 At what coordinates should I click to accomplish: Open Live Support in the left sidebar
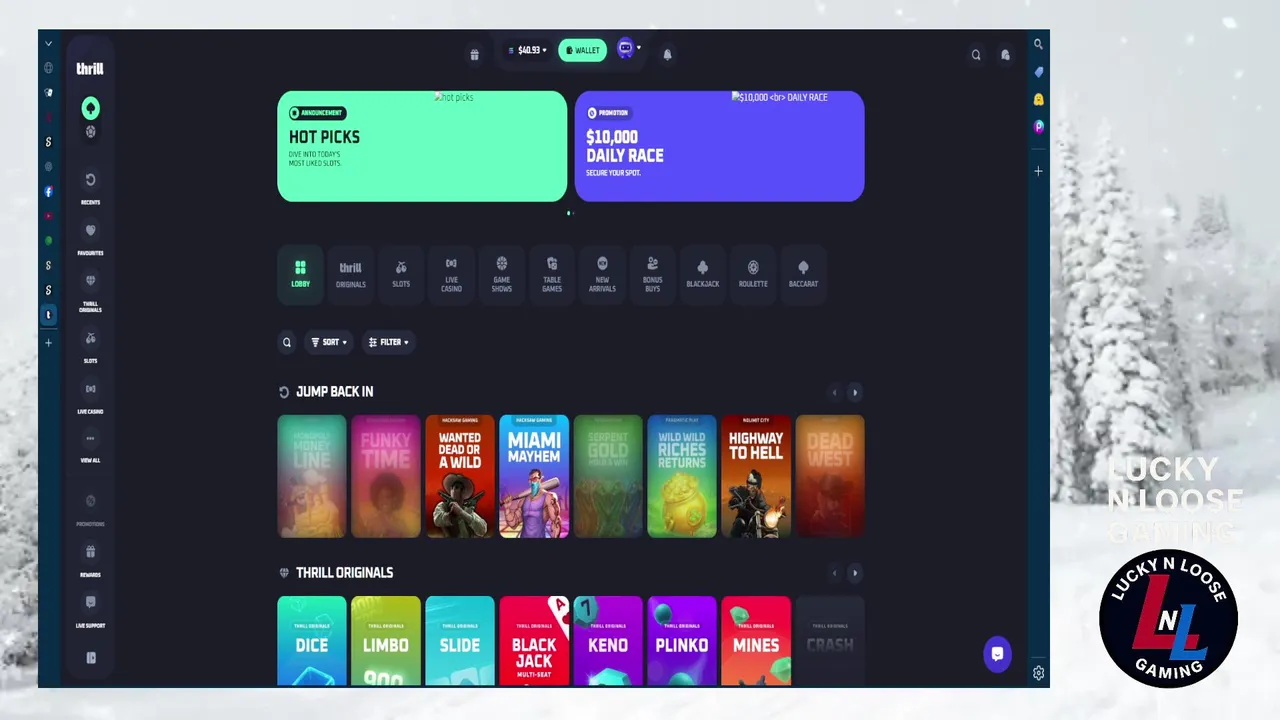click(90, 612)
